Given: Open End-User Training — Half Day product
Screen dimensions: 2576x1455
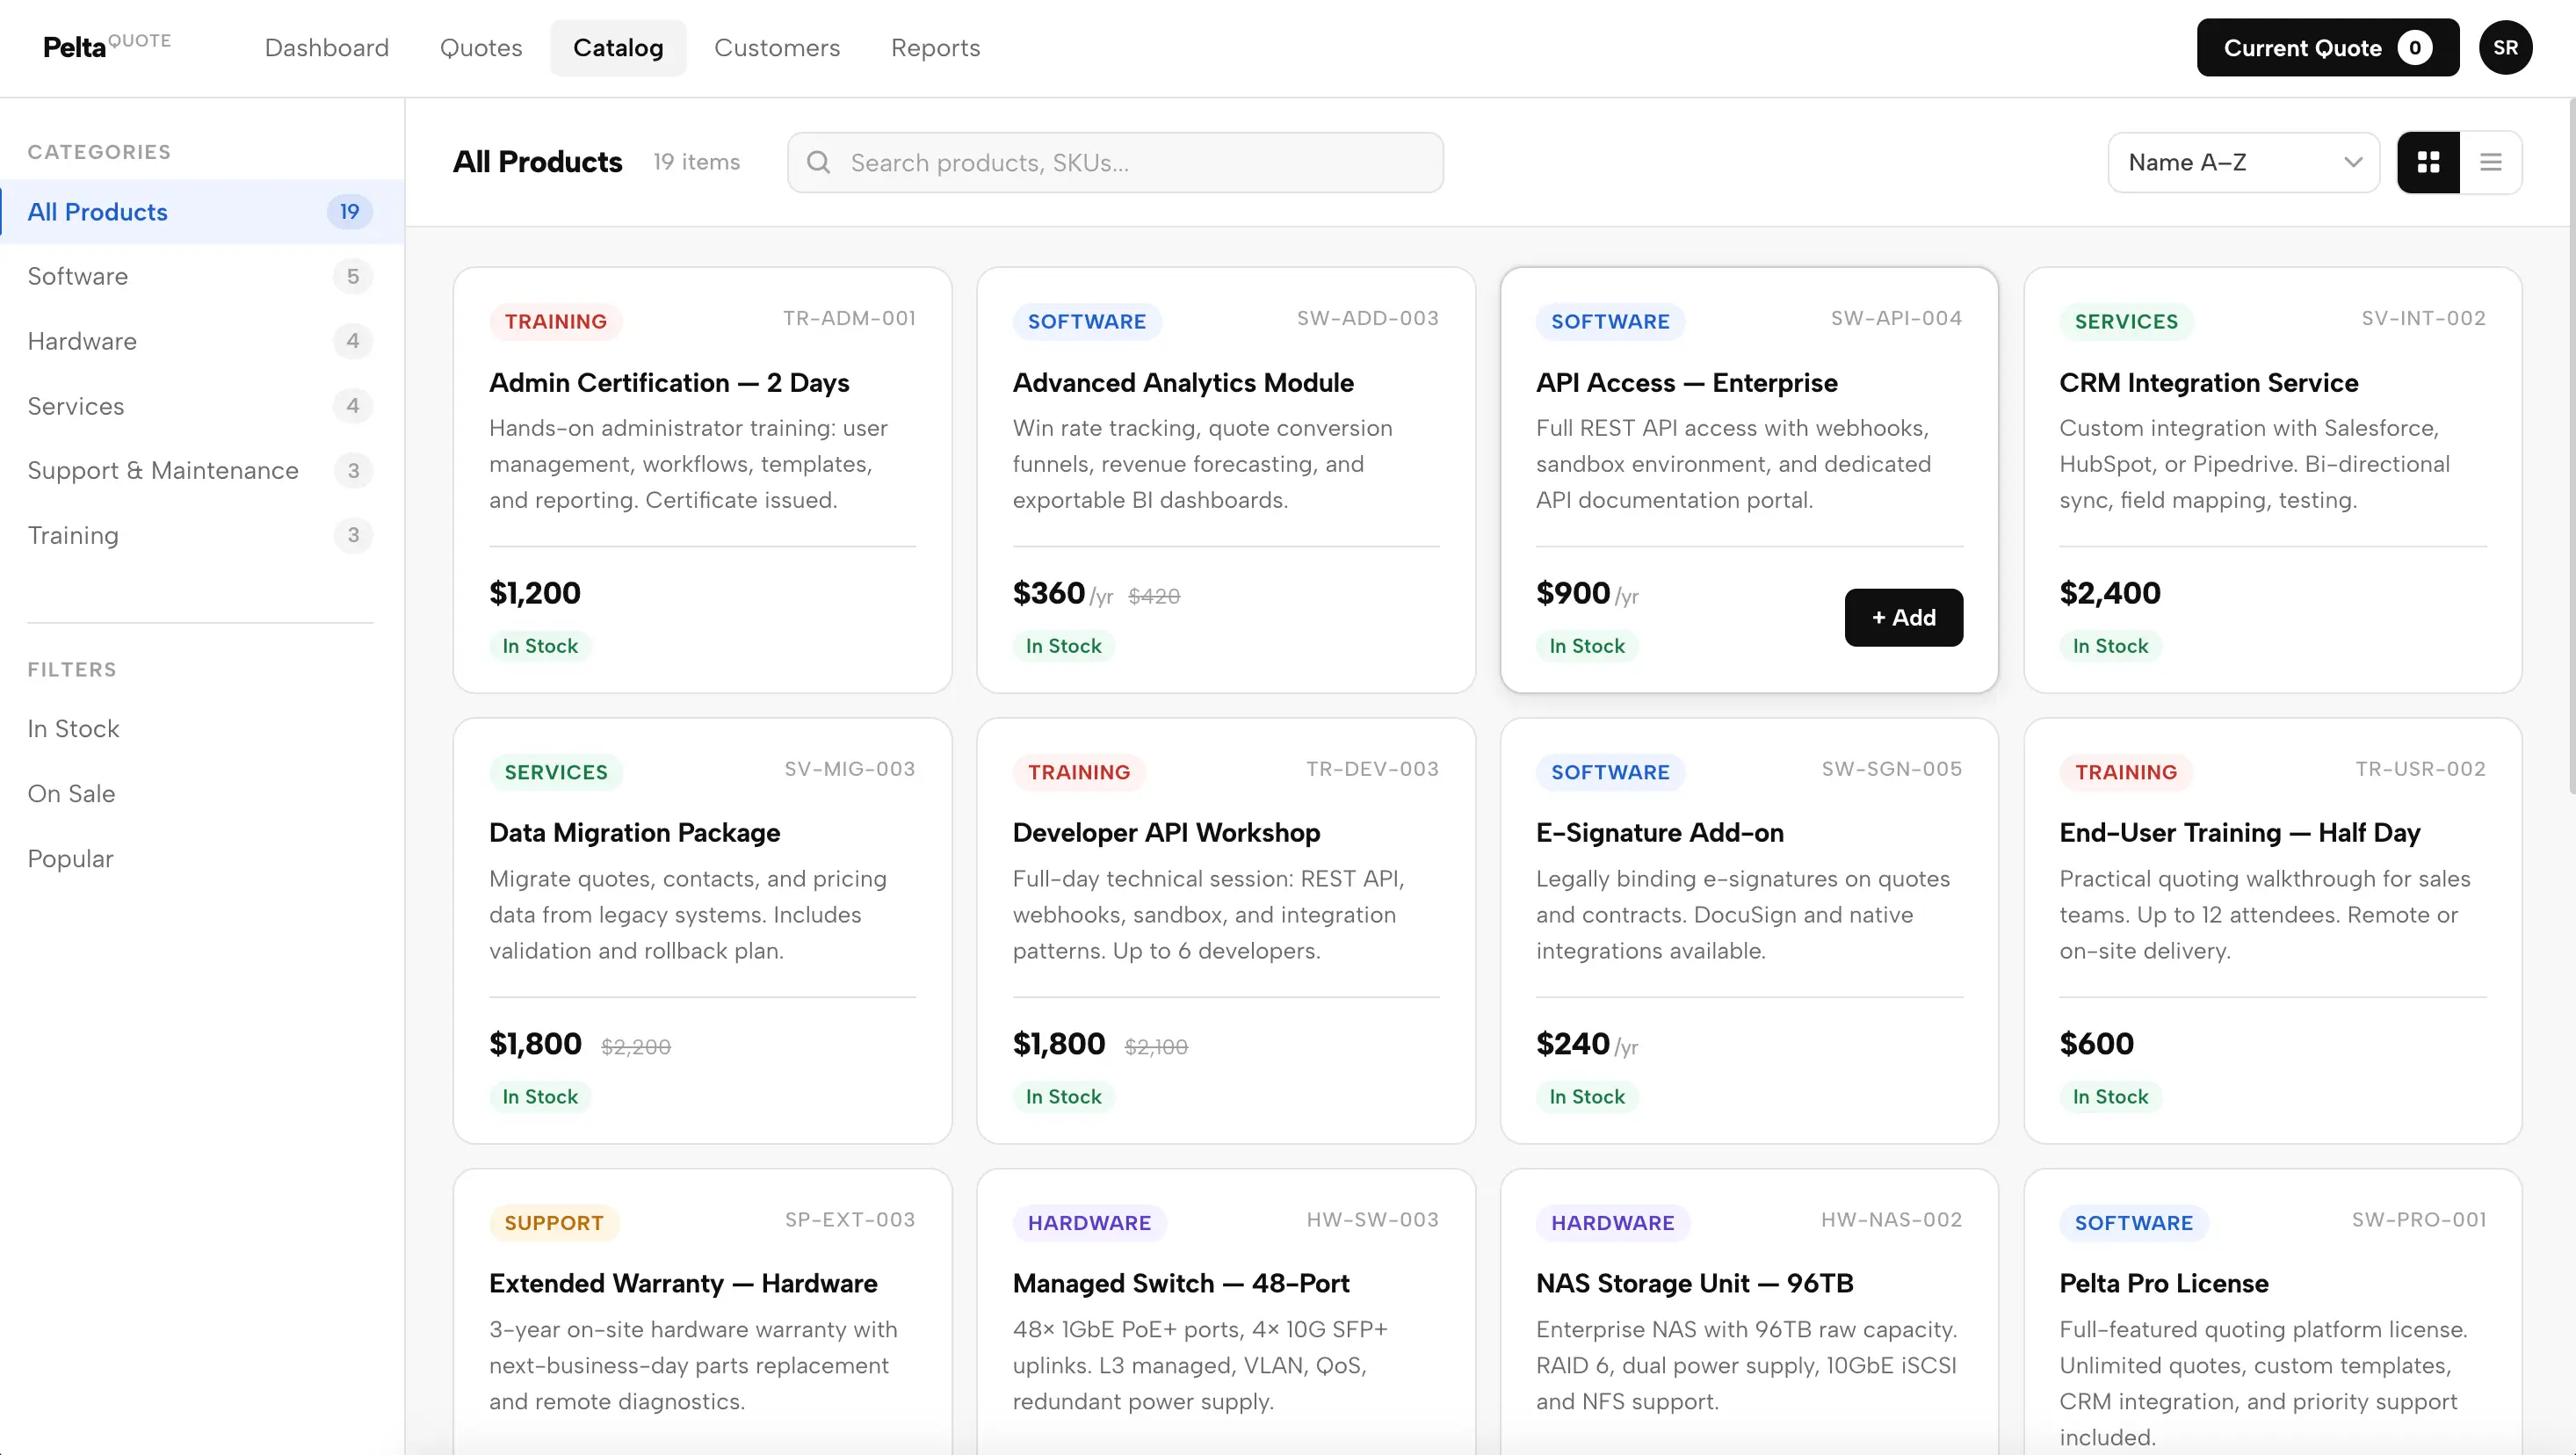Looking at the screenshot, I should (2272, 931).
